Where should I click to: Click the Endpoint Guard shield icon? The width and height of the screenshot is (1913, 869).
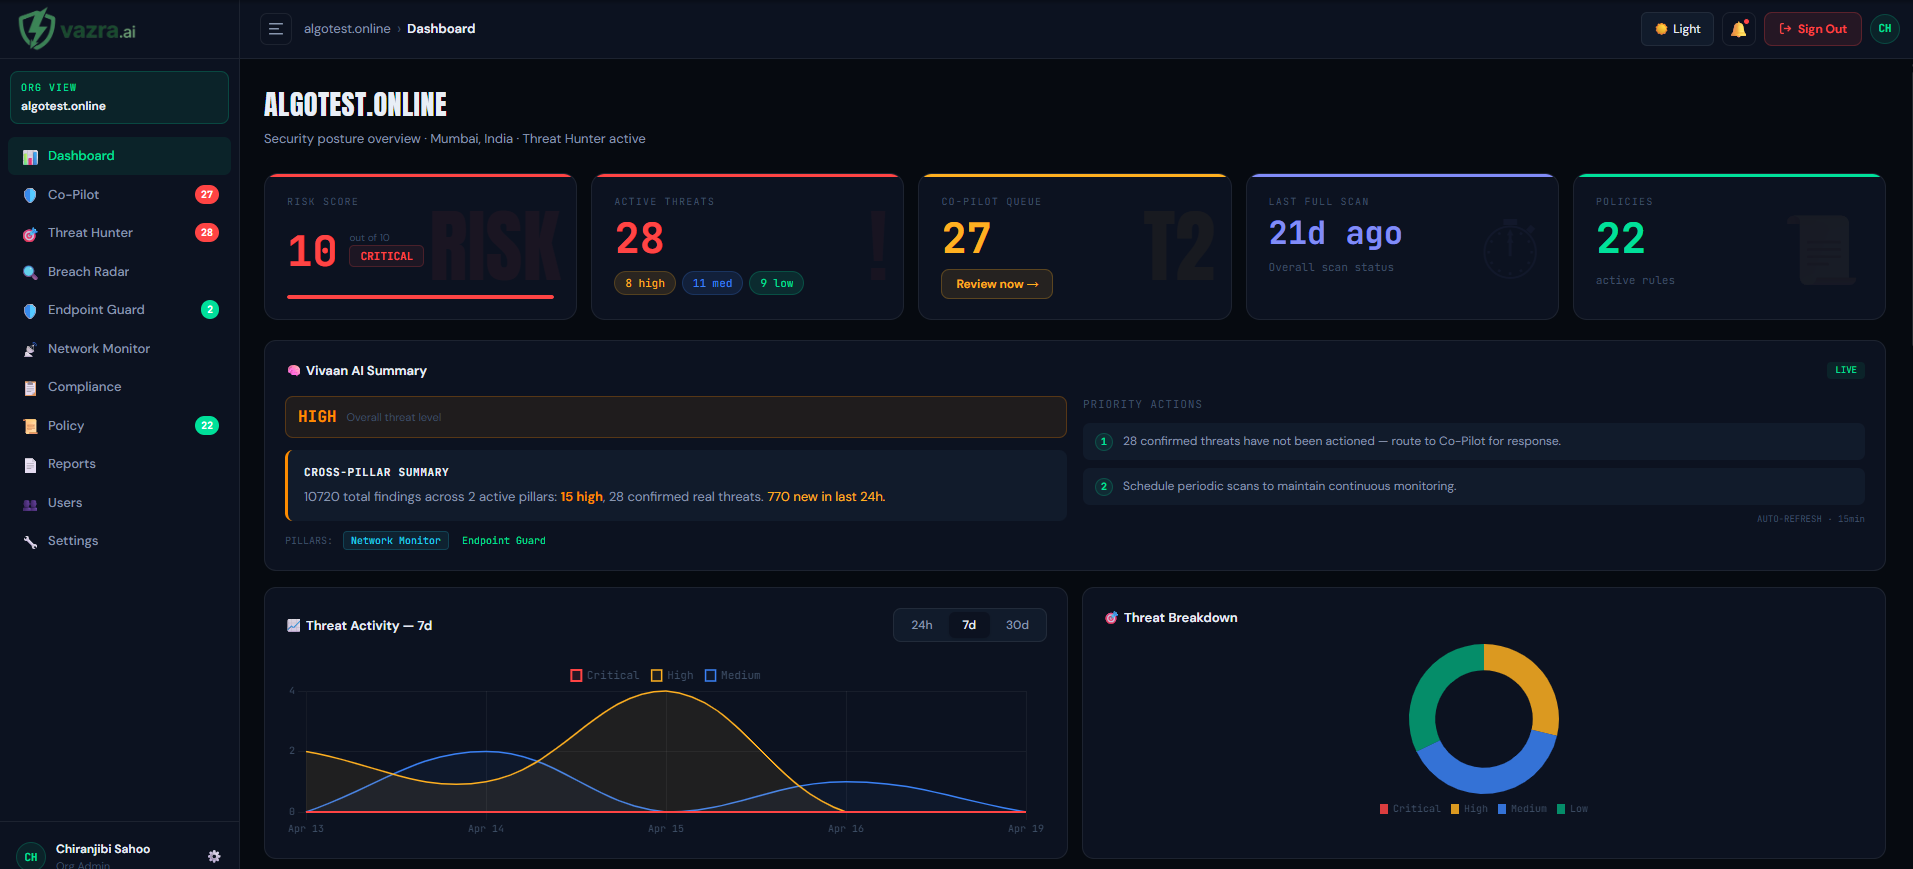point(30,311)
